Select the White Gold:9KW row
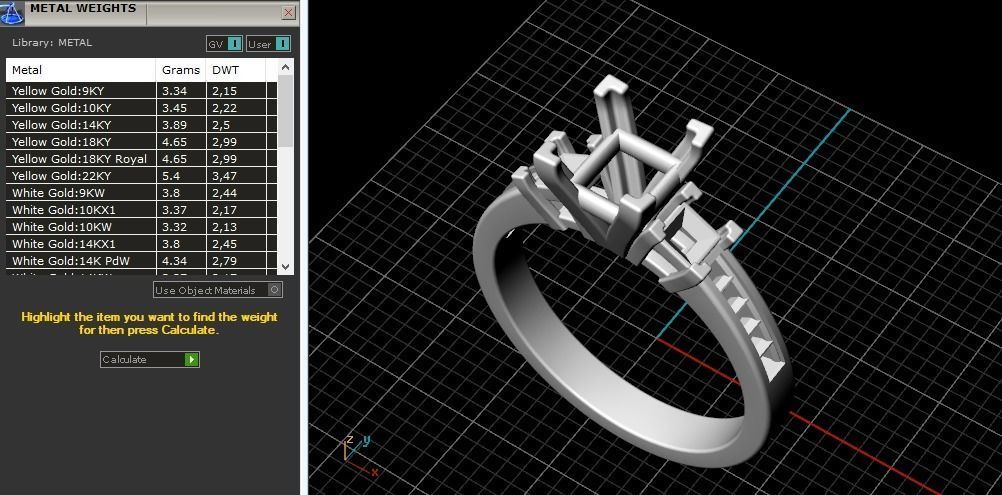The height and width of the screenshot is (495, 1002). point(142,193)
